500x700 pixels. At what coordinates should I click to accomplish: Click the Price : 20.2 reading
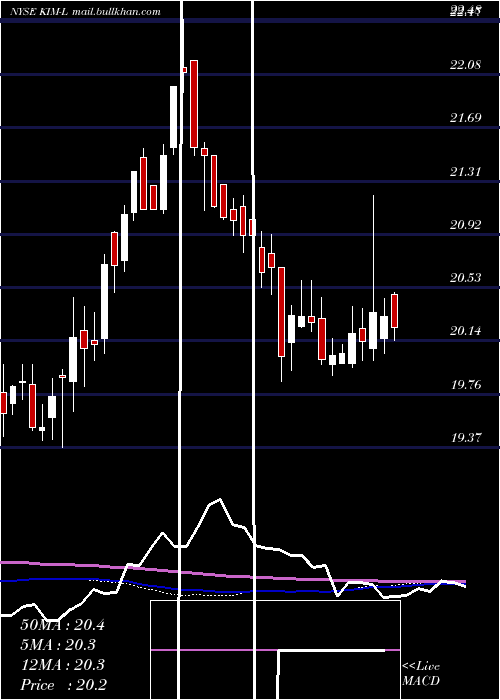click(x=63, y=685)
